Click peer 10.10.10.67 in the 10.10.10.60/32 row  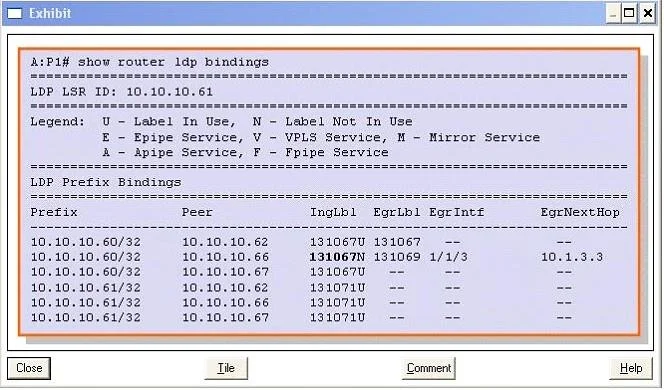pyautogui.click(x=225, y=272)
